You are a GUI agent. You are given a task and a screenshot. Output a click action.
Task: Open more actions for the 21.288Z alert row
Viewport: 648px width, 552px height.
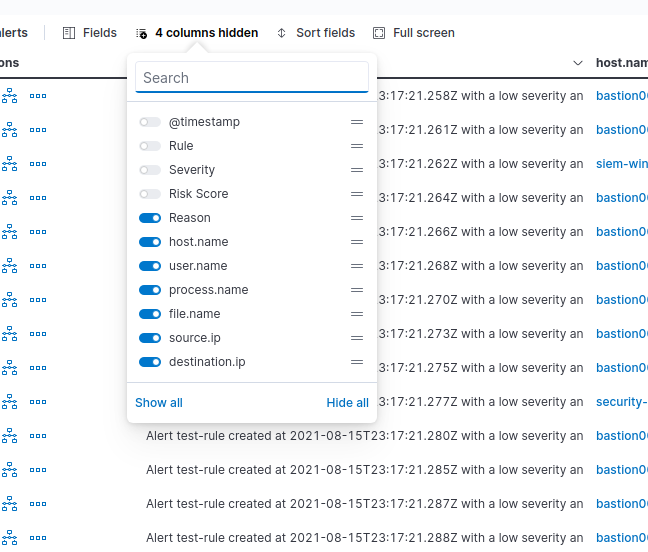(38, 538)
